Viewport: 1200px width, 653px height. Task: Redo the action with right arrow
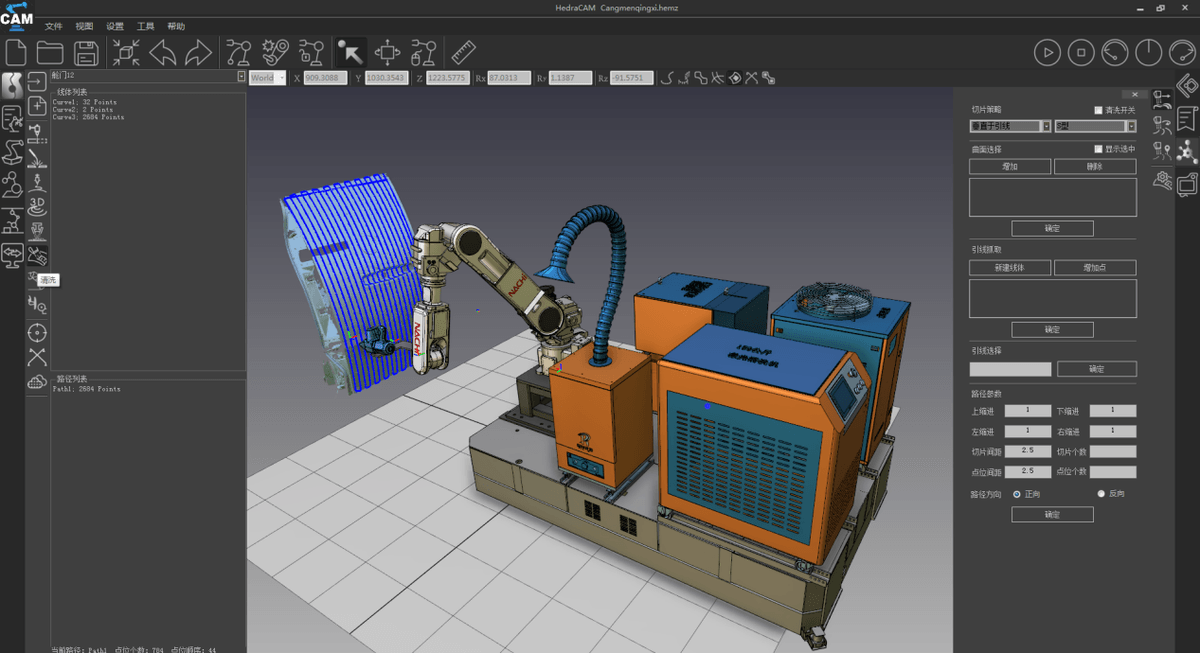[199, 52]
